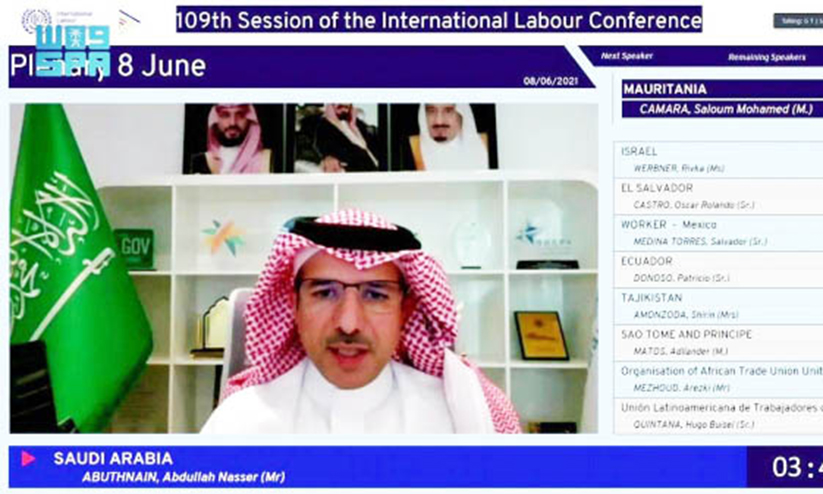Click the colorful star logo on shelf
The height and width of the screenshot is (494, 823).
(x=223, y=237)
